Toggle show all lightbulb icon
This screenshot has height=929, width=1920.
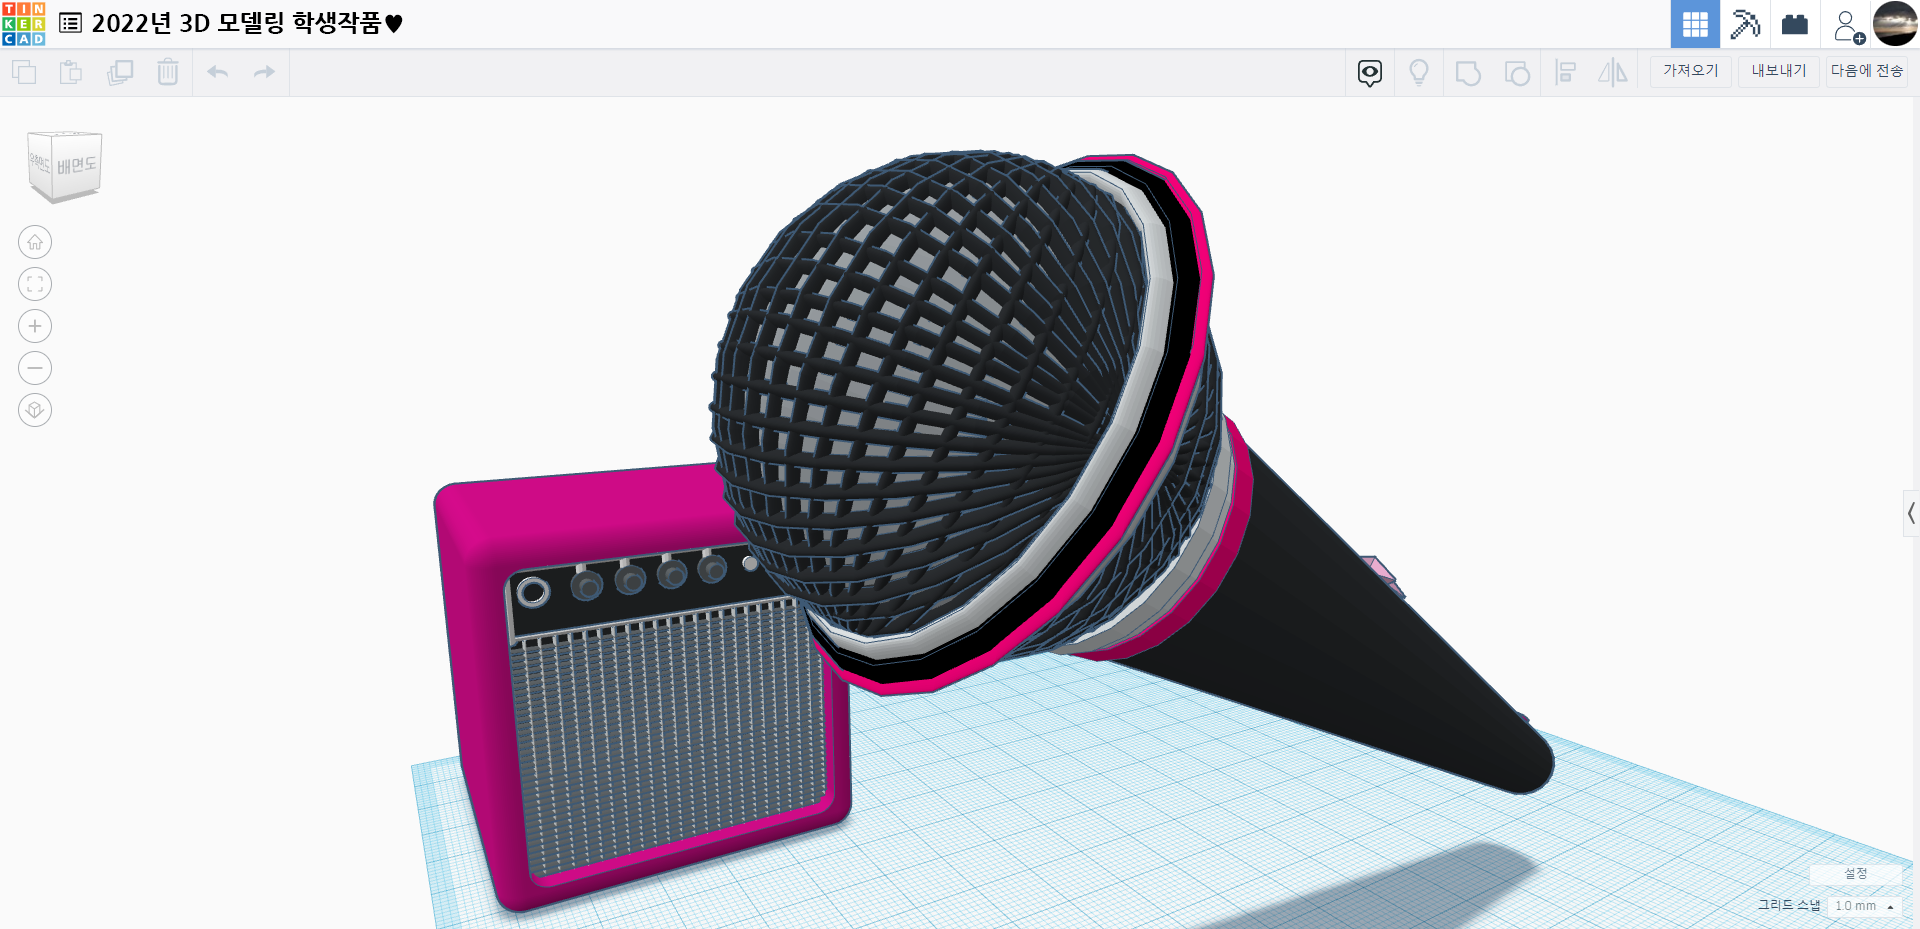point(1419,72)
